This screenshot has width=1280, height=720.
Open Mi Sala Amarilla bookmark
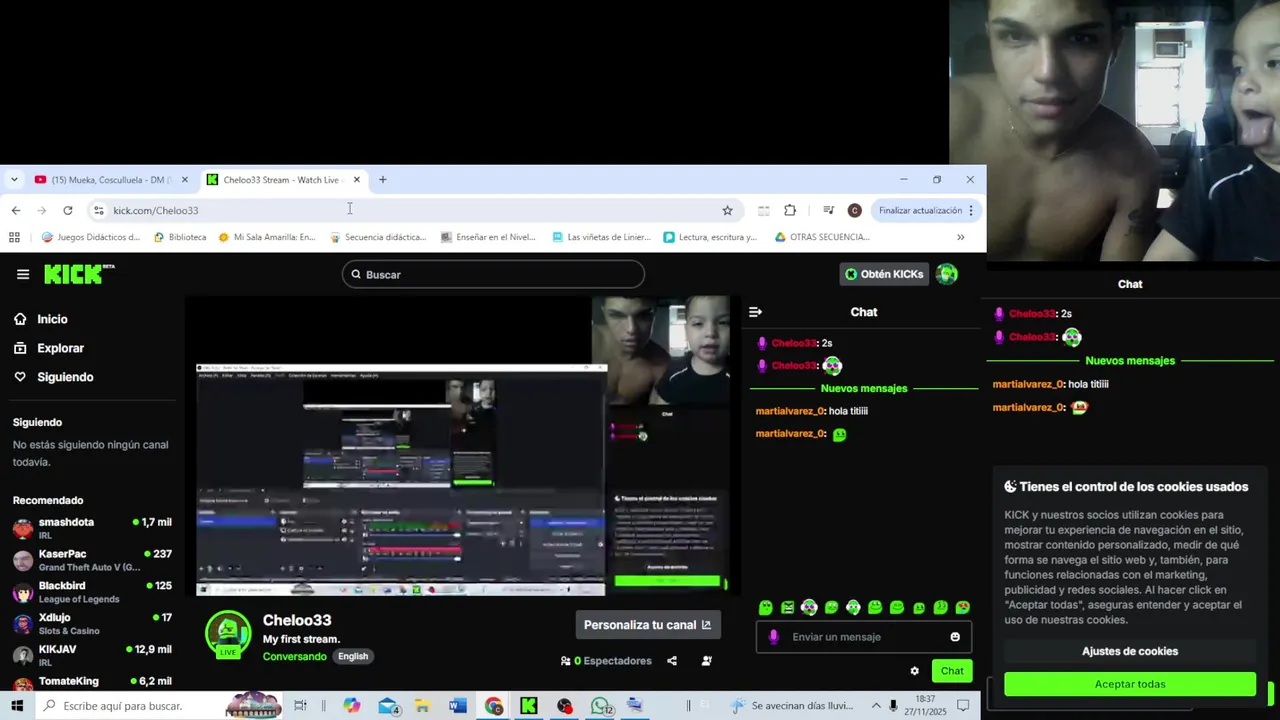pos(267,237)
